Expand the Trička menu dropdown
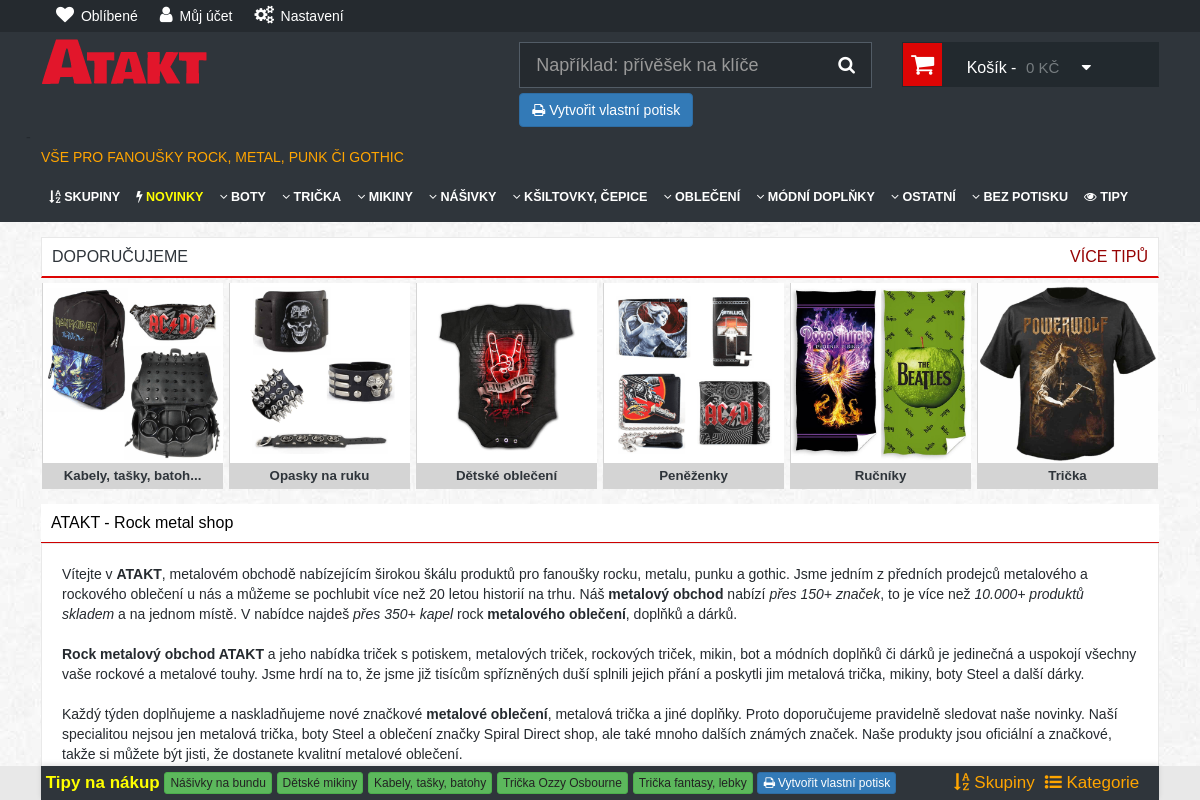 [x=311, y=197]
